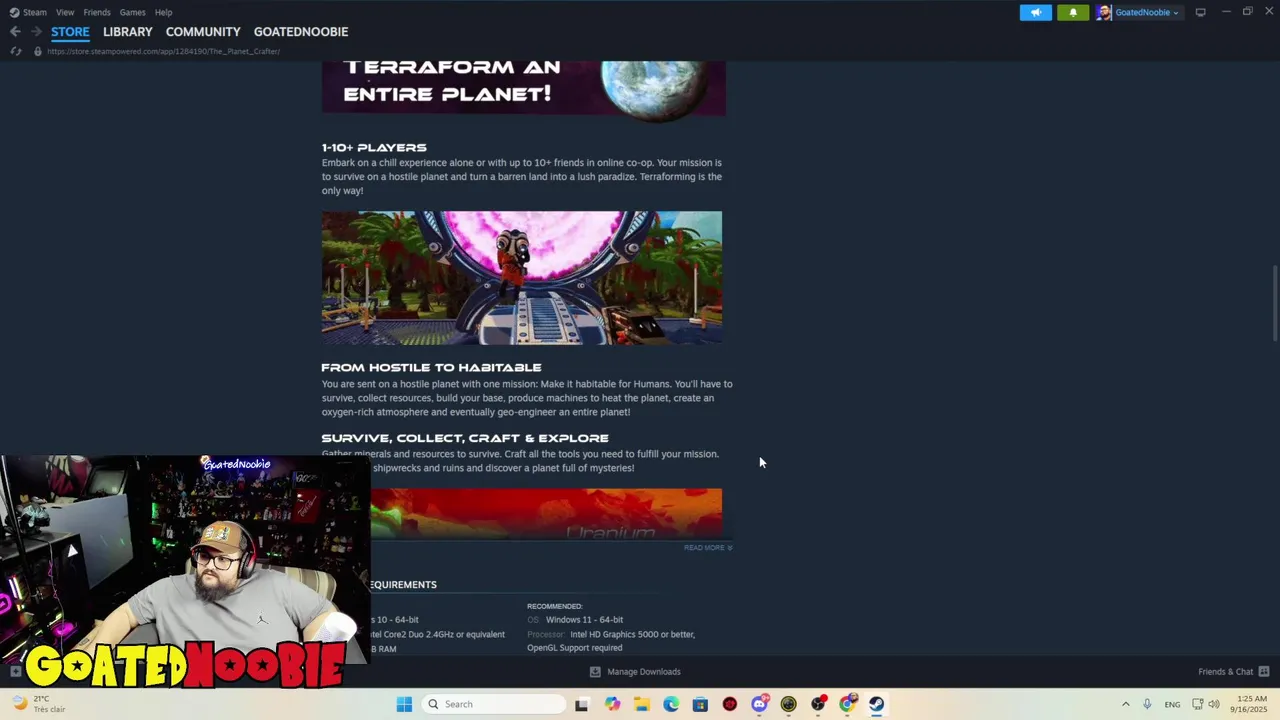Click the portal astronaut game image
This screenshot has width=1280, height=720.
tap(522, 278)
